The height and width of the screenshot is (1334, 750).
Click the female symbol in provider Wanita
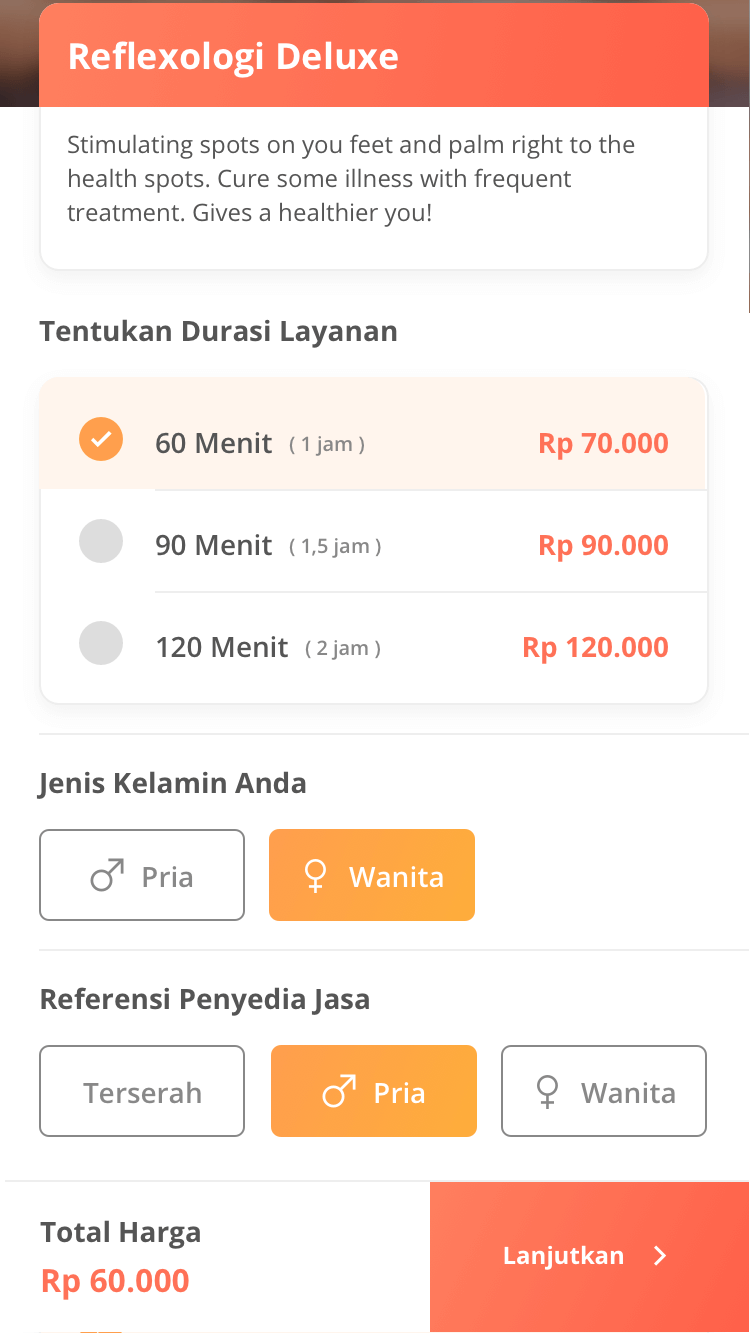click(x=547, y=1092)
